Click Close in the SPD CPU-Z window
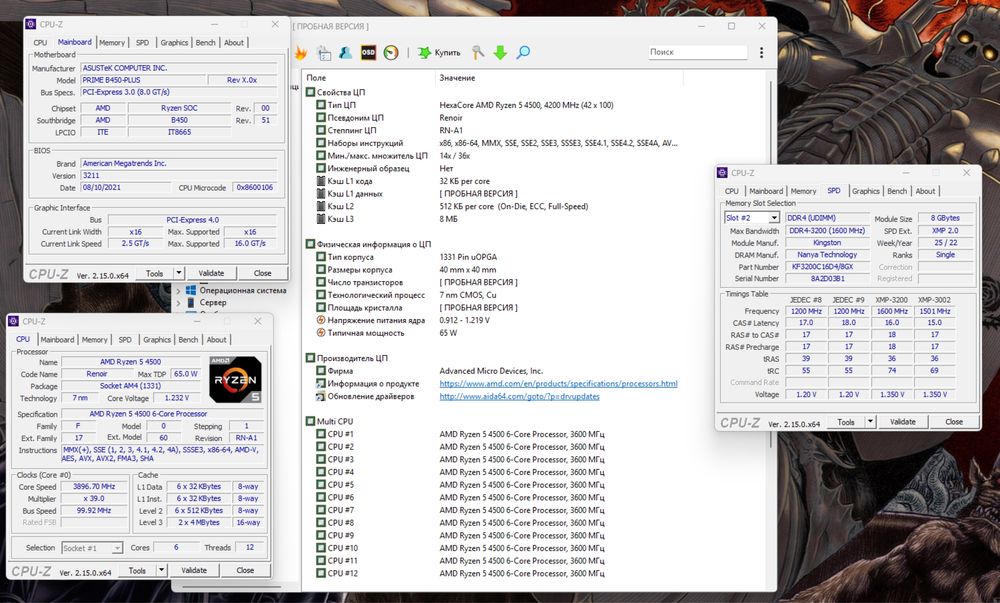Viewport: 1000px width, 603px height. (x=953, y=422)
